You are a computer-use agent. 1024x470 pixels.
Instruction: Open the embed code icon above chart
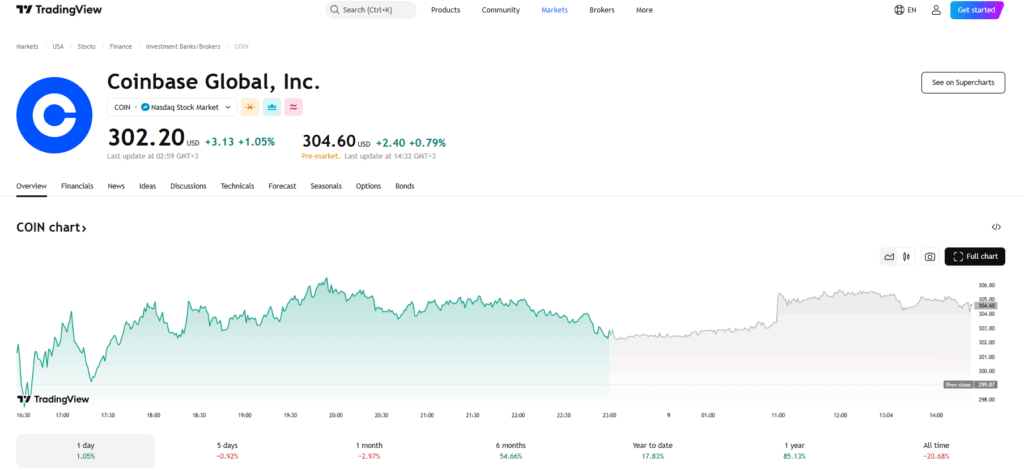pyautogui.click(x=996, y=227)
